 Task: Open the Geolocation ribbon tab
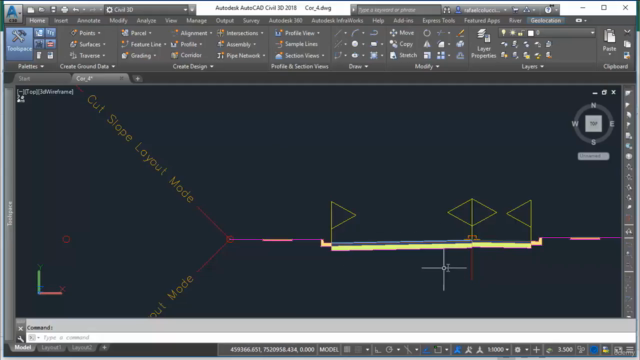546,20
